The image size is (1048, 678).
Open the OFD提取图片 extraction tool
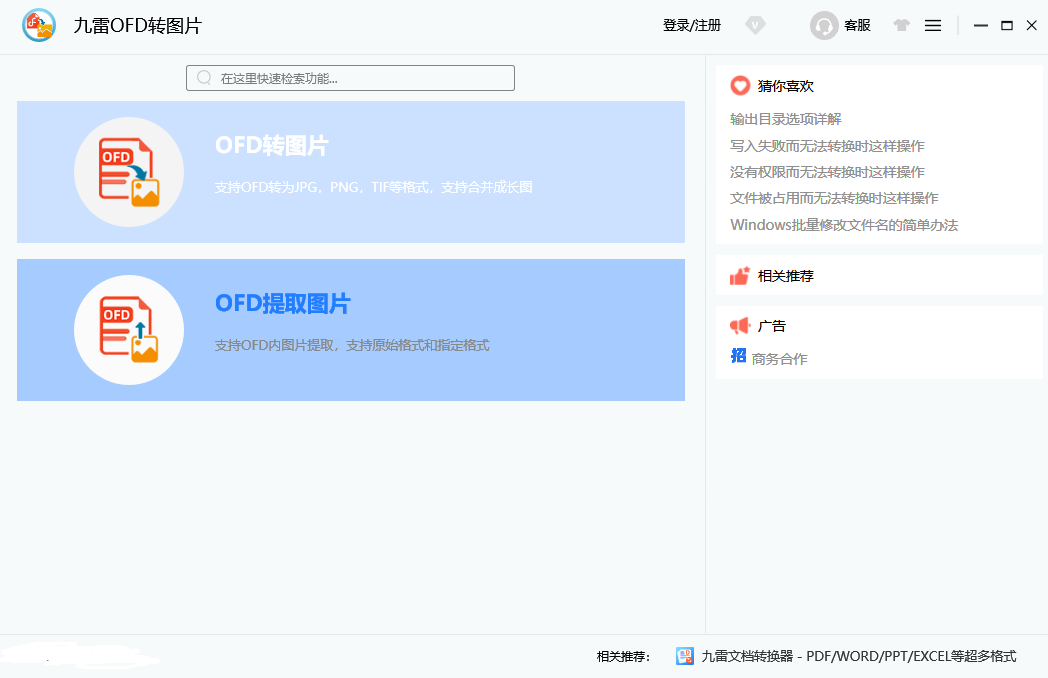click(x=350, y=330)
